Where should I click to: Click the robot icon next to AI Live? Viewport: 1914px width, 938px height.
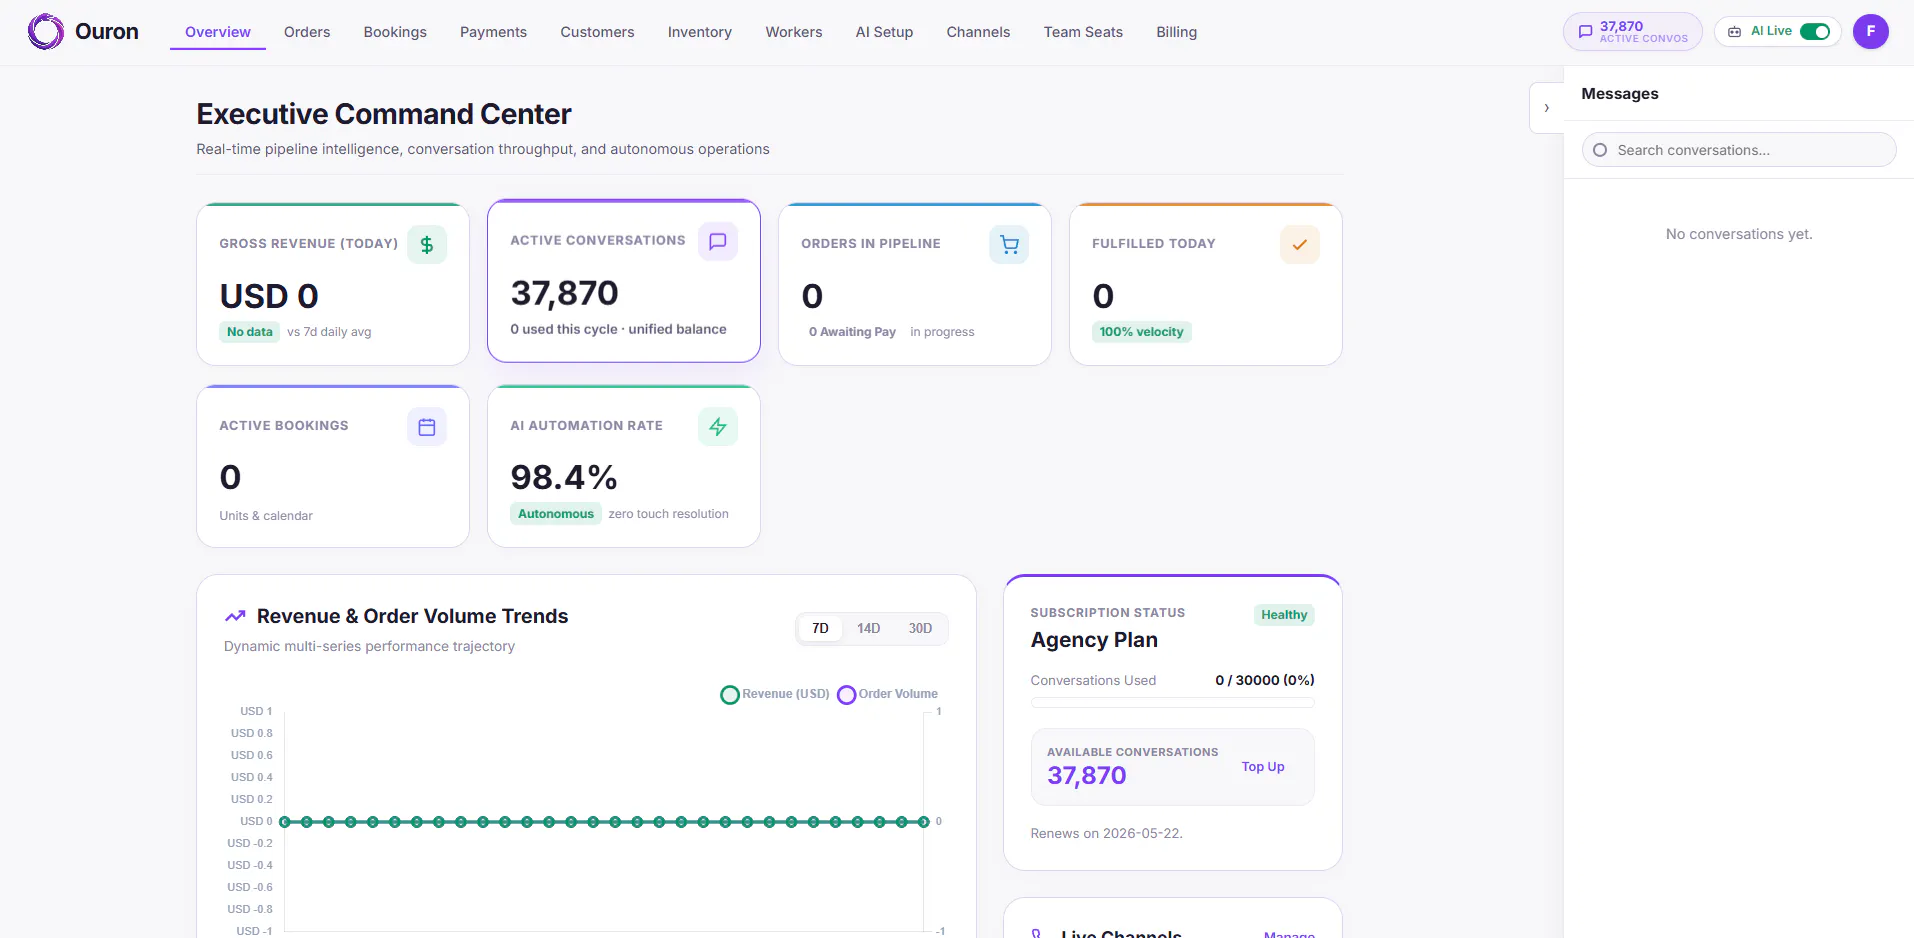(x=1734, y=32)
